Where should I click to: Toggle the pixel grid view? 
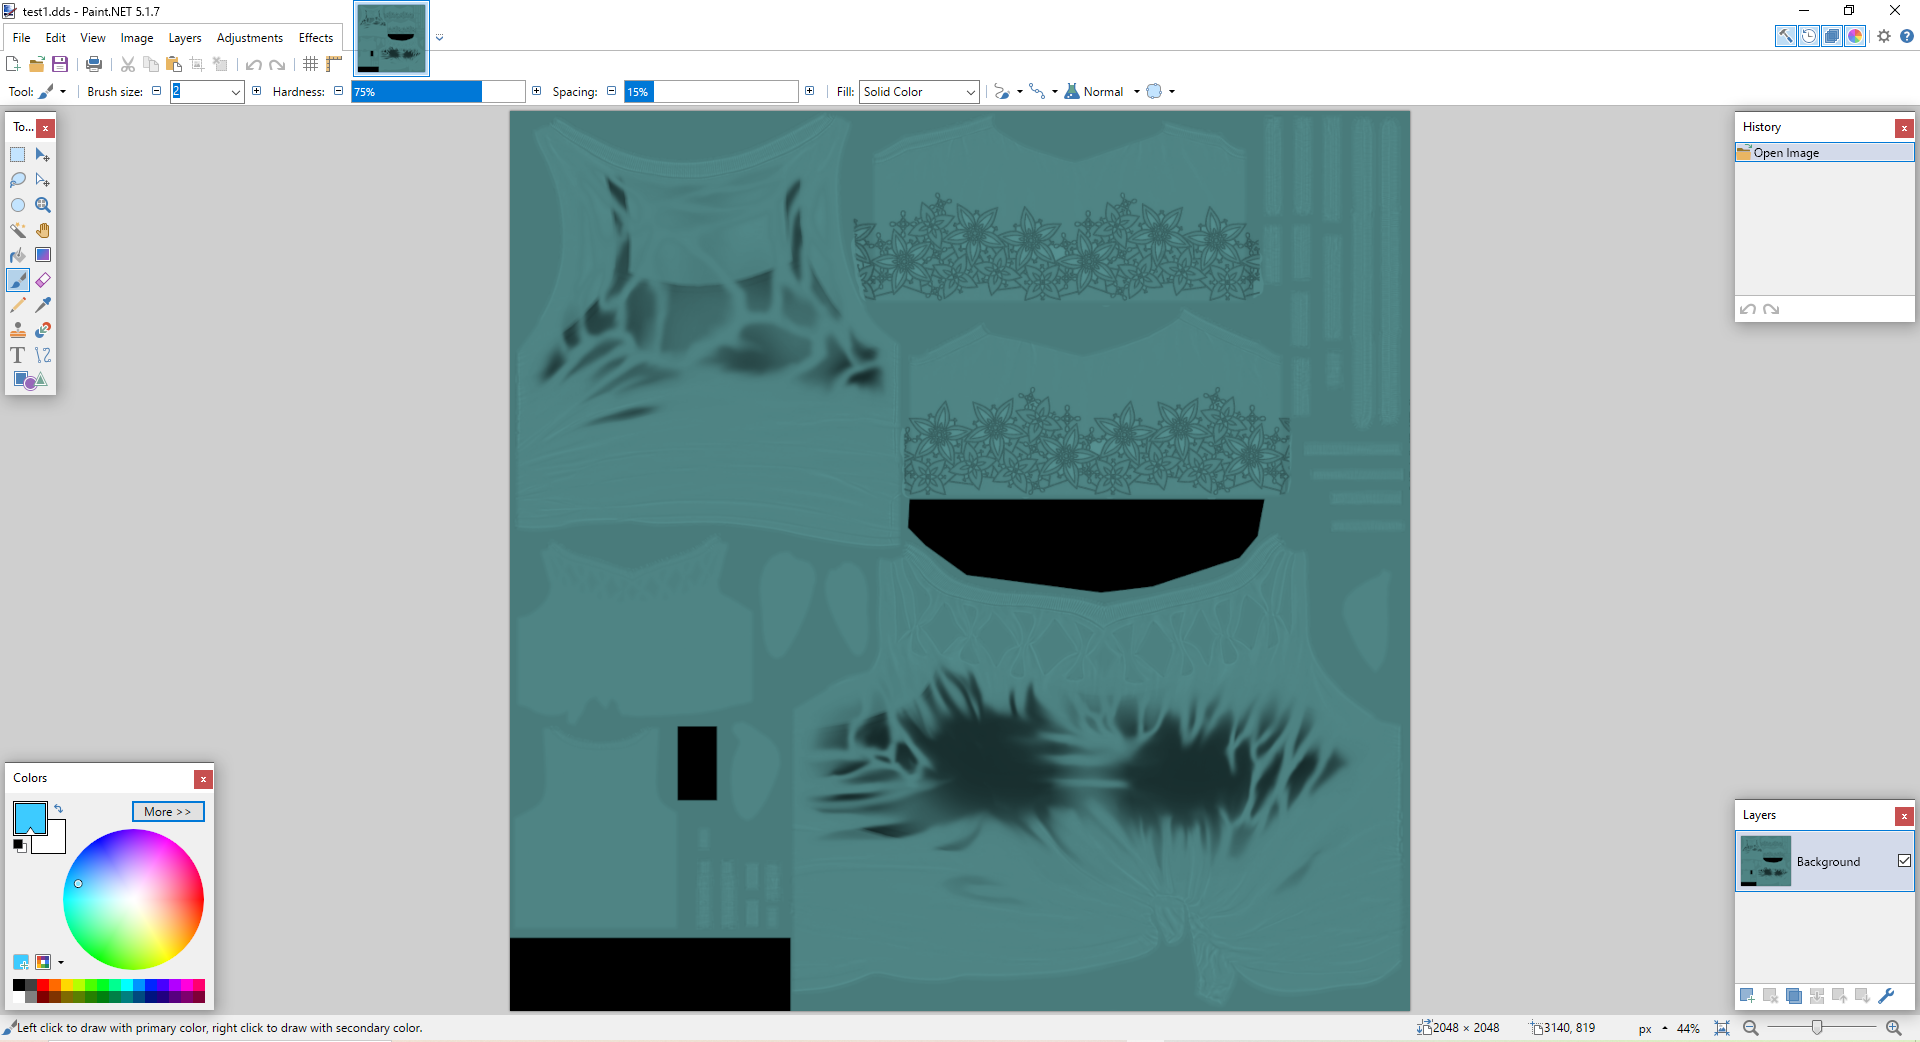pyautogui.click(x=310, y=64)
